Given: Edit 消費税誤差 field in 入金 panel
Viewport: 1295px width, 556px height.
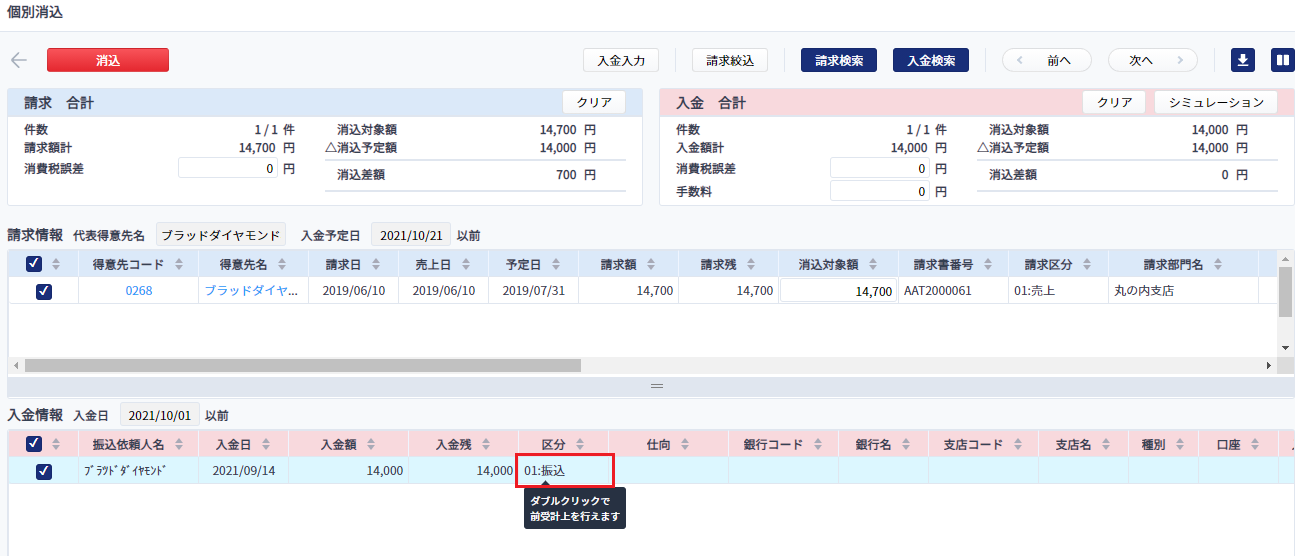Looking at the screenshot, I should tap(880, 168).
